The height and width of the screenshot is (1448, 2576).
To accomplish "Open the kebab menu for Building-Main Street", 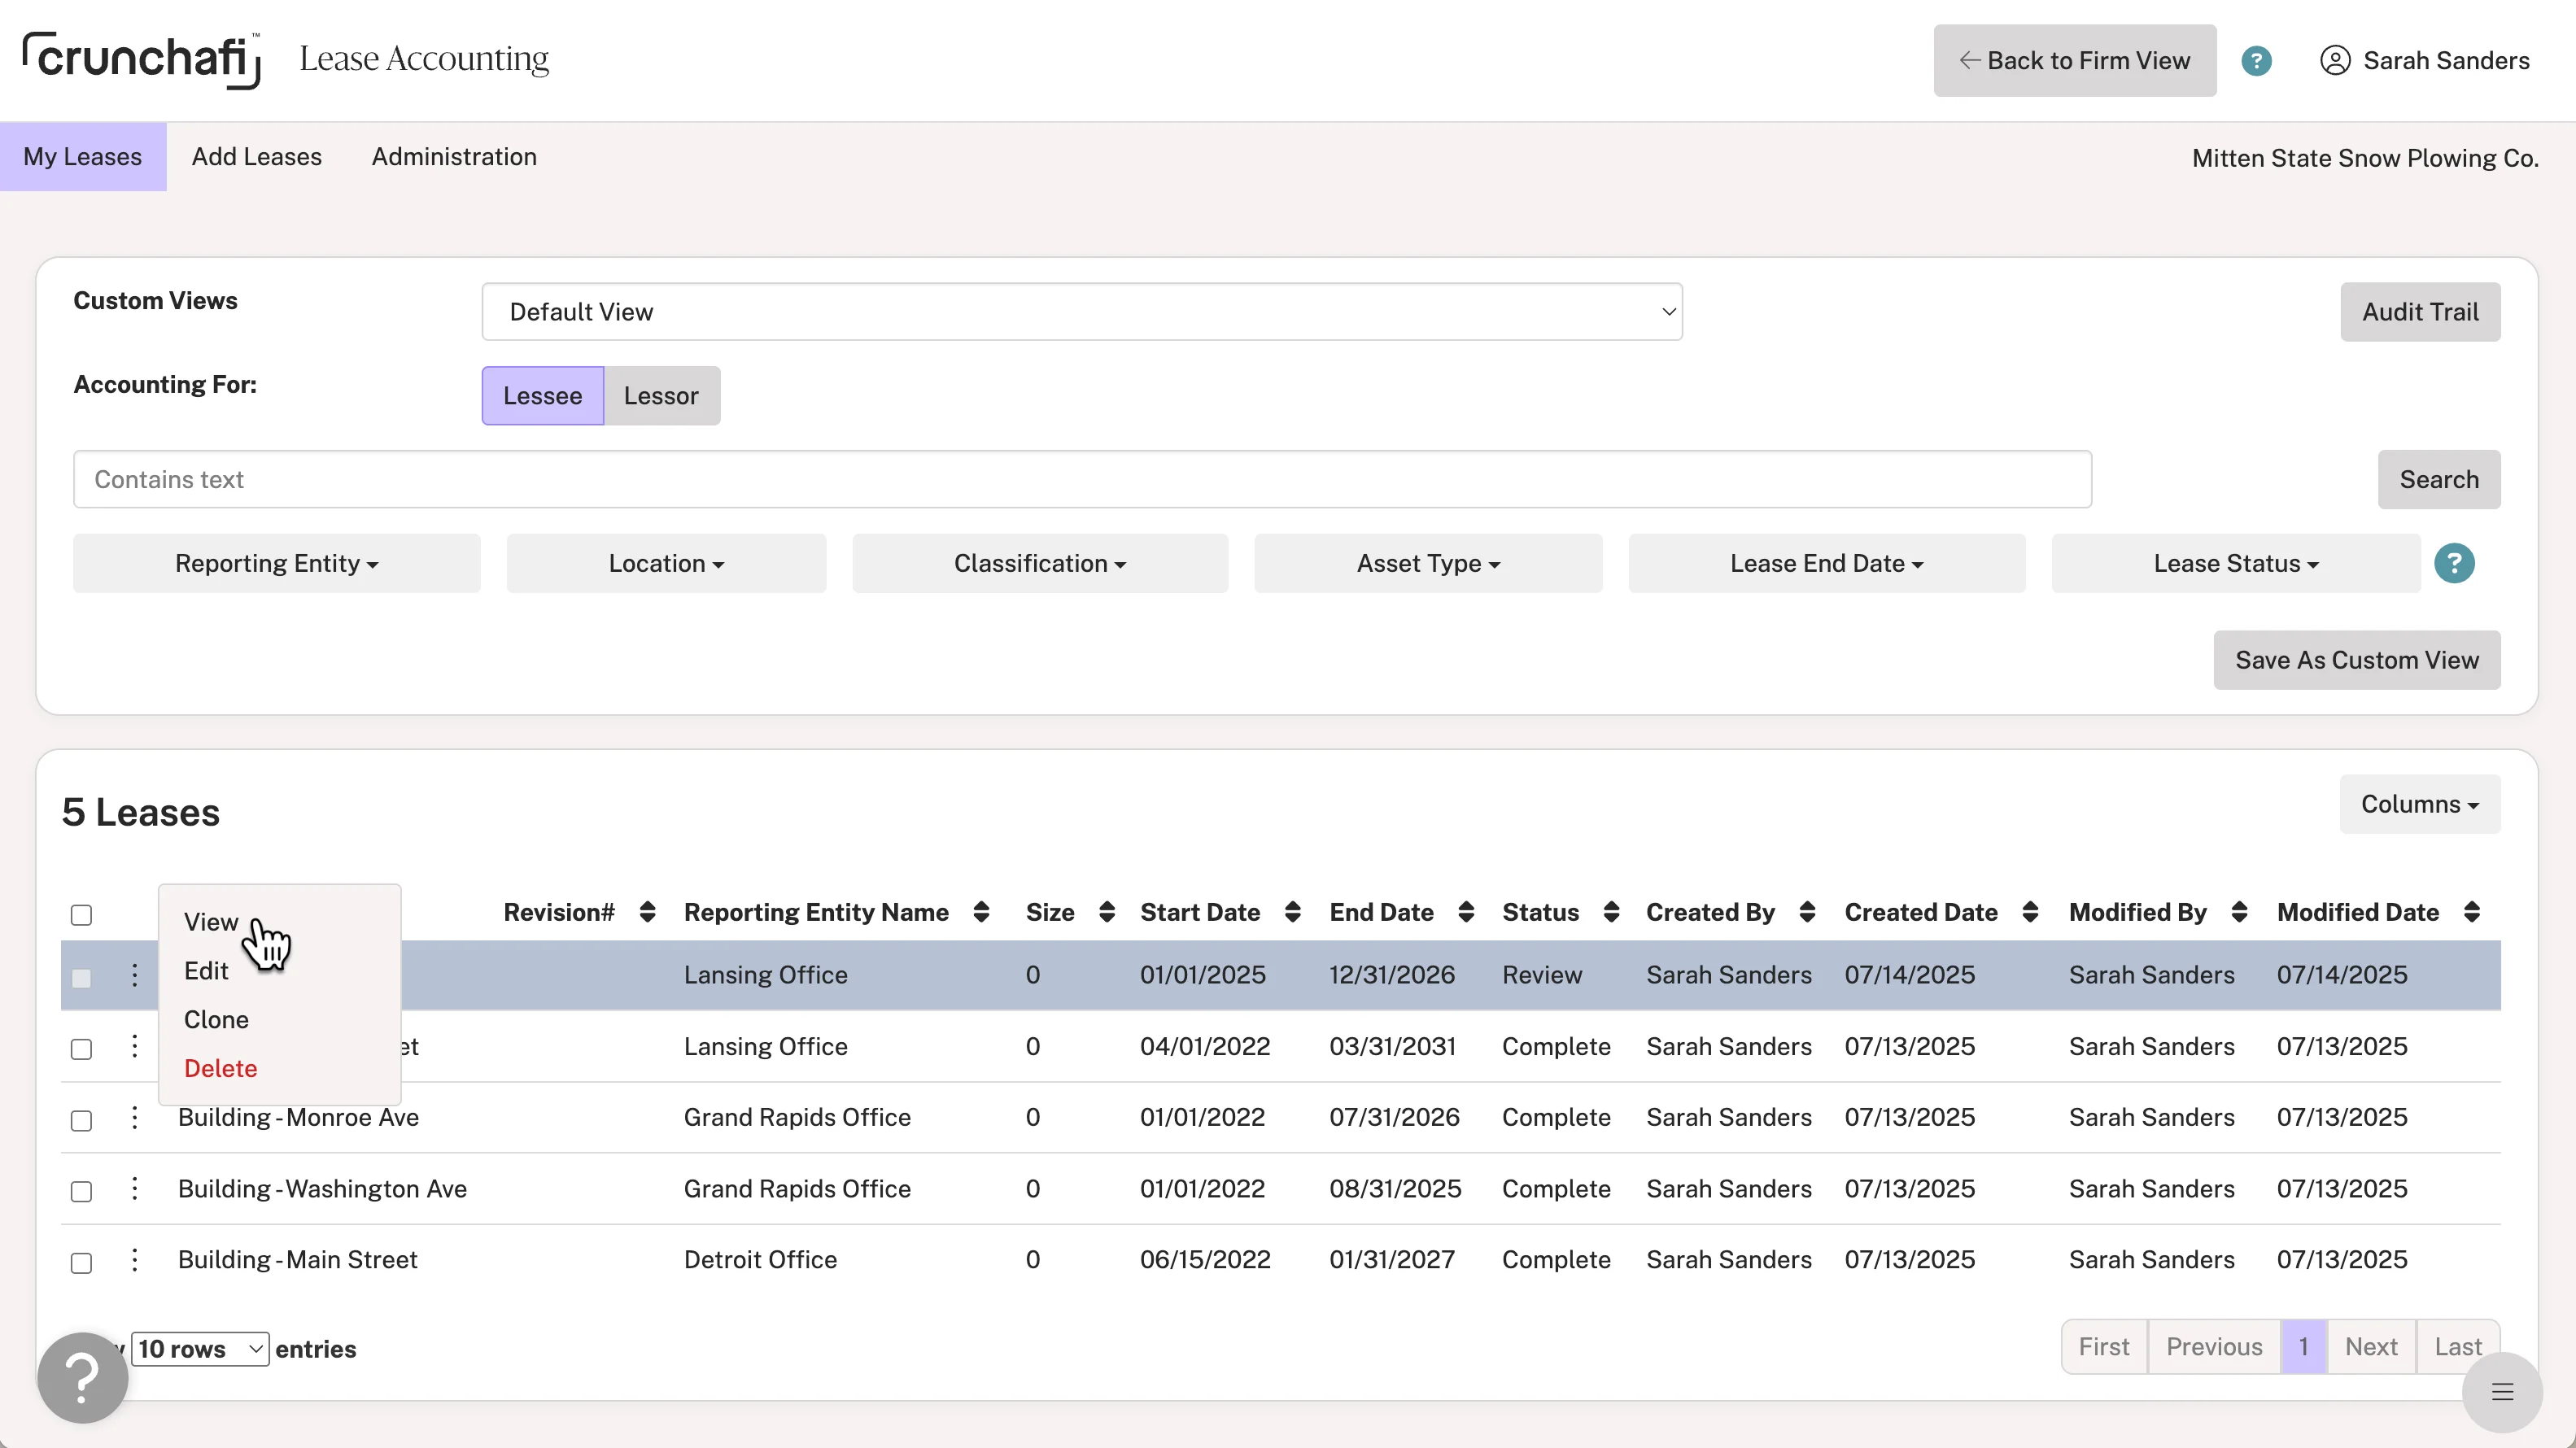I will click(135, 1259).
